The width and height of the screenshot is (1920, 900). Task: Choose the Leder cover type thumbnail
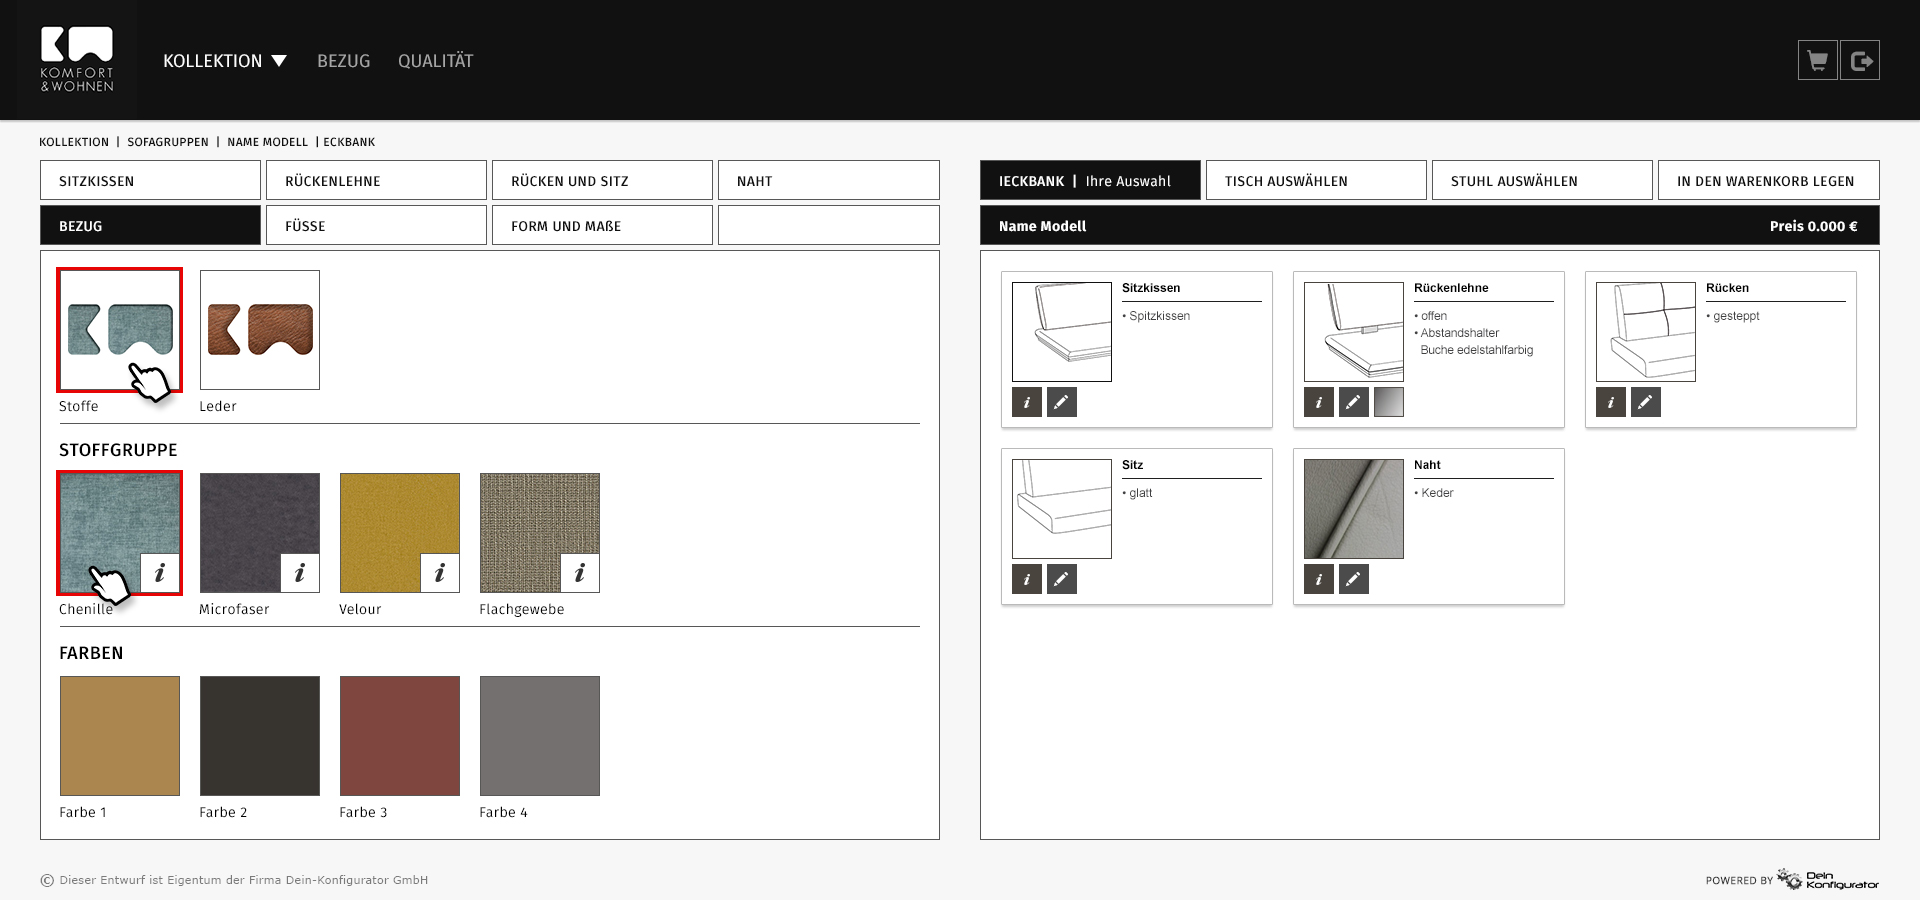260,330
